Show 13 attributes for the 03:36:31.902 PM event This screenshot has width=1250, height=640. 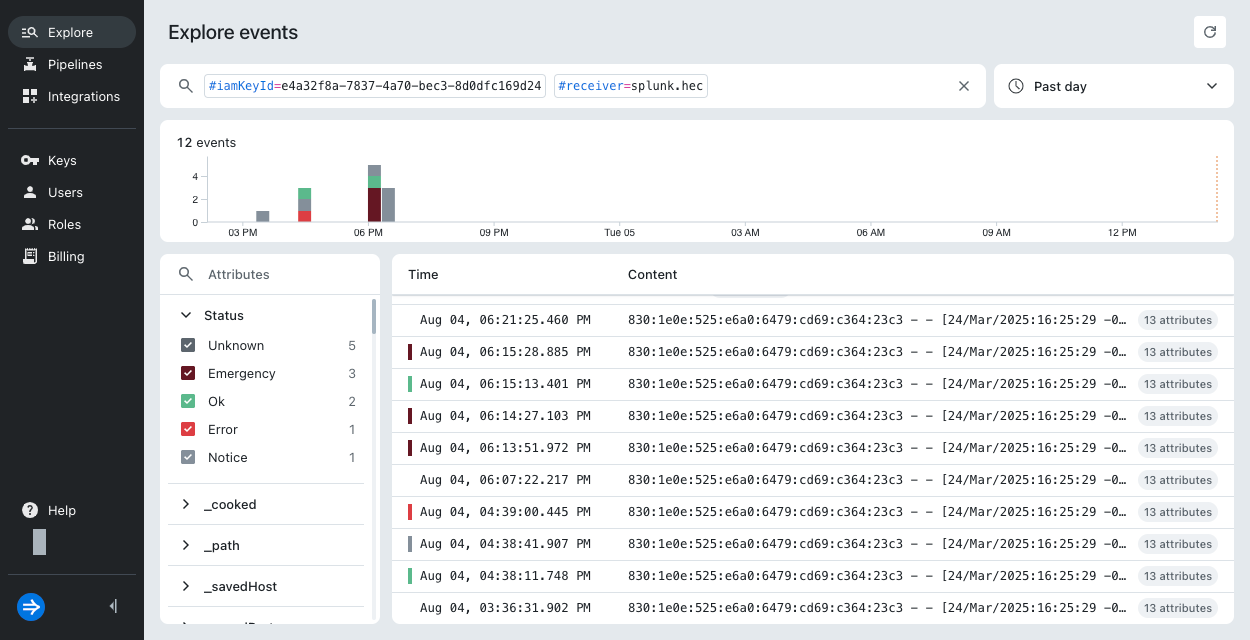1177,608
